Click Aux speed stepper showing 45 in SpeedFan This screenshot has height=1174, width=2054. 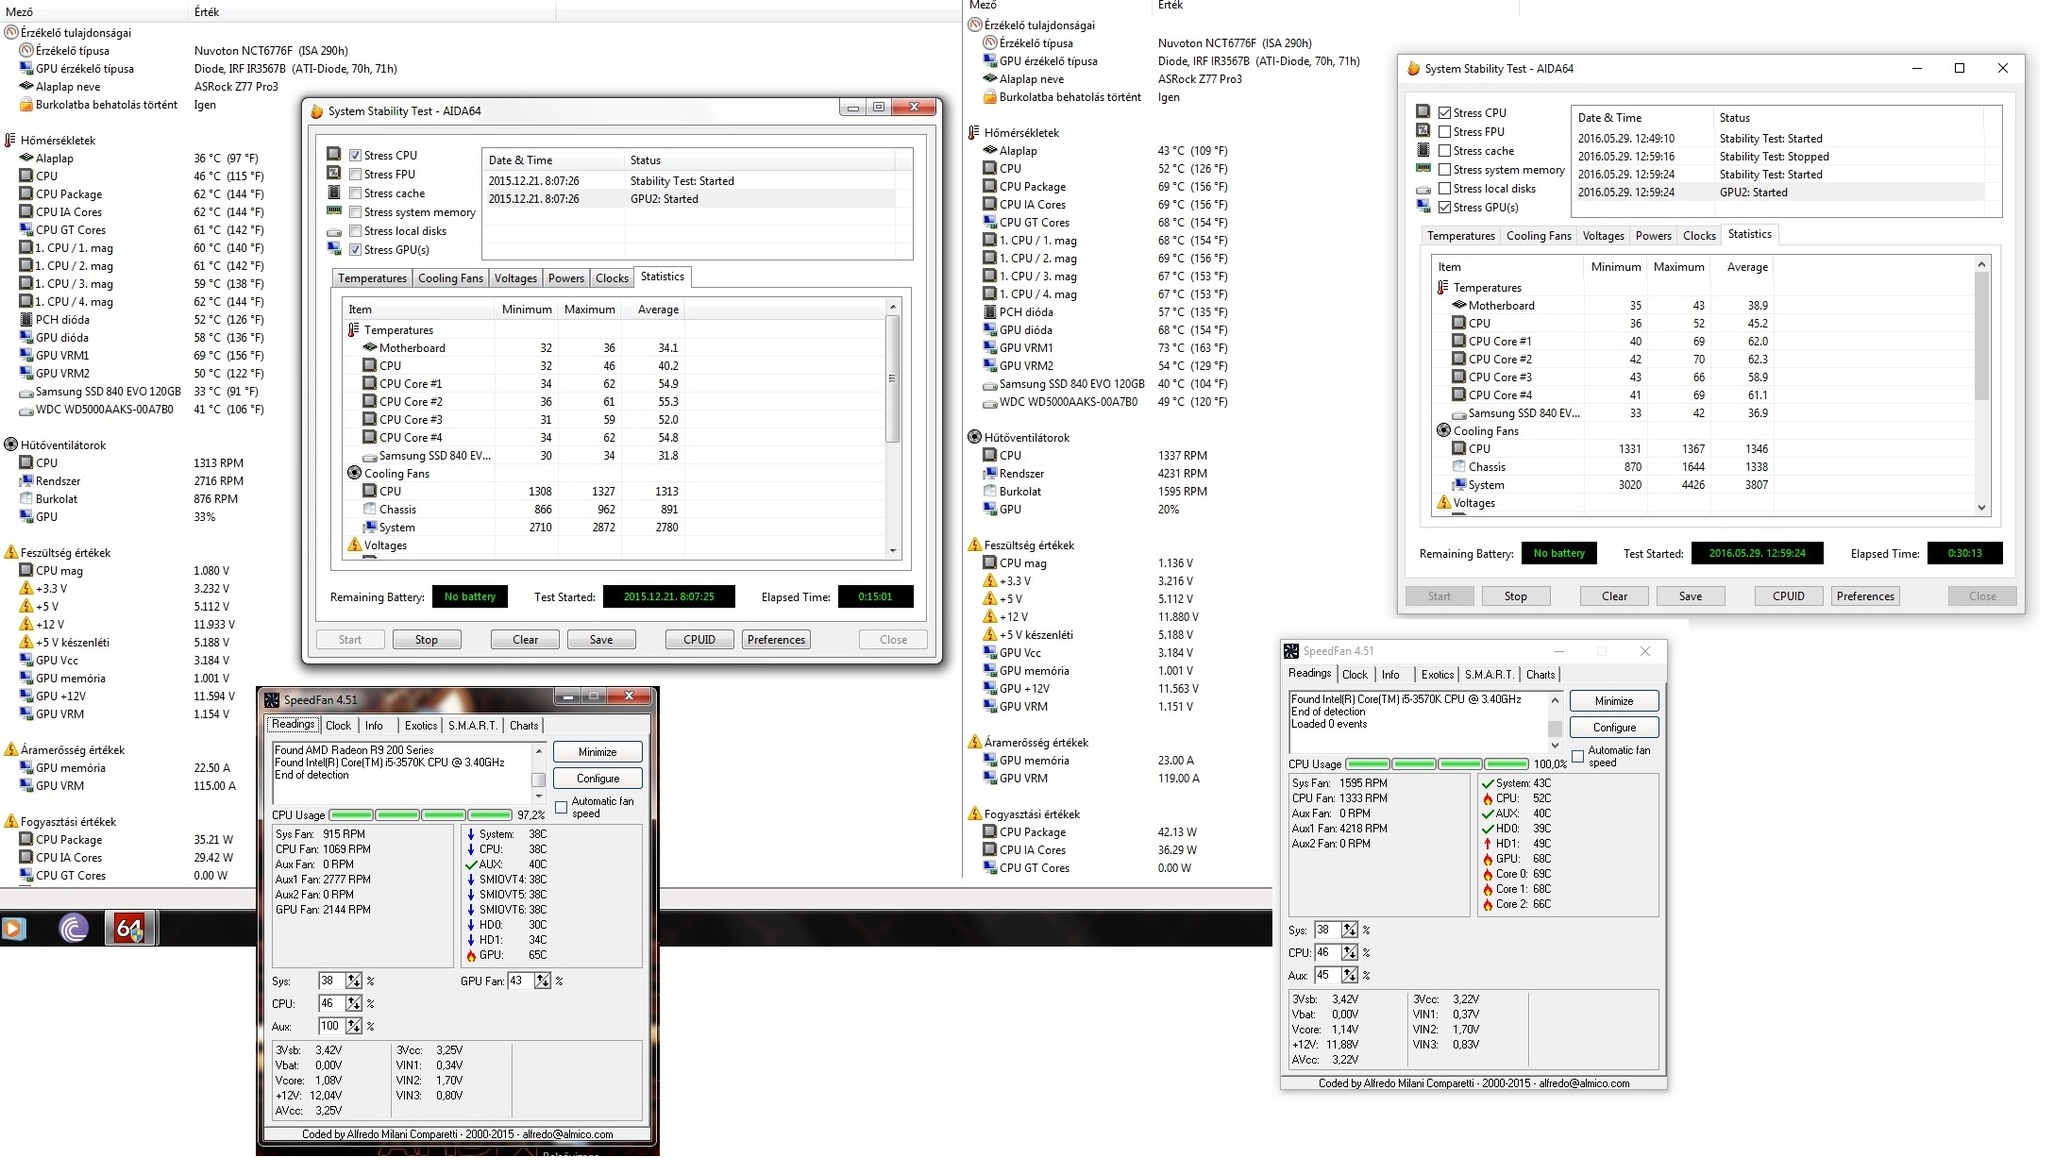tap(1349, 976)
